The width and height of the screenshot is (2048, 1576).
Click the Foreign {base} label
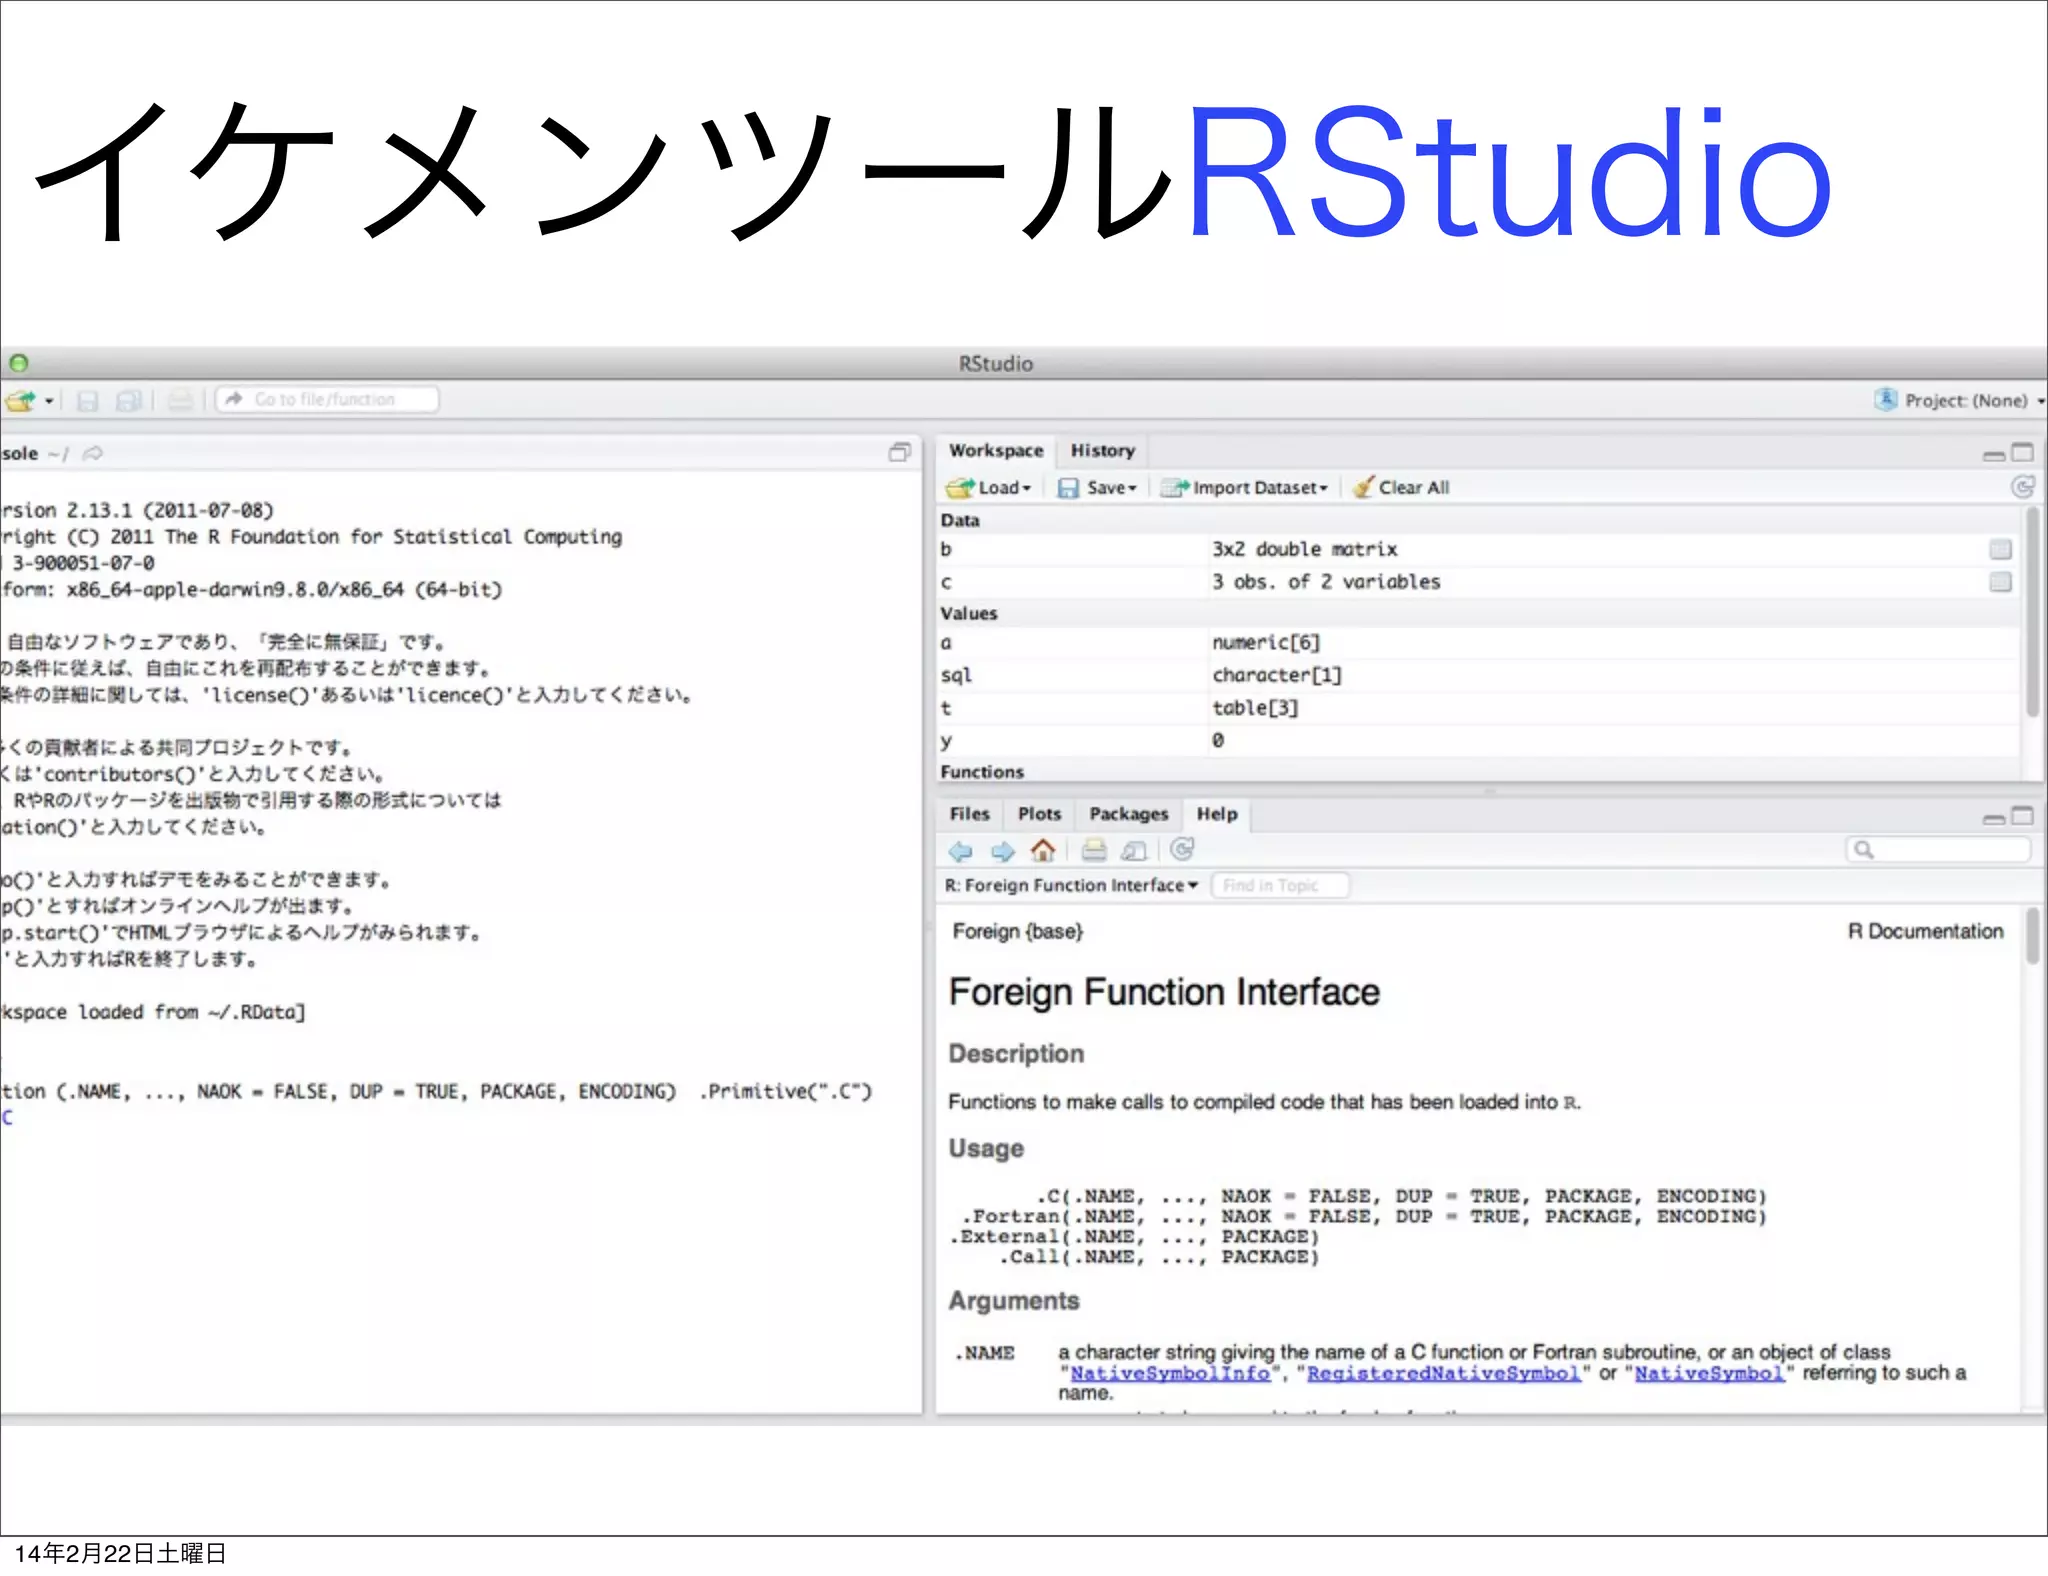tap(1017, 932)
